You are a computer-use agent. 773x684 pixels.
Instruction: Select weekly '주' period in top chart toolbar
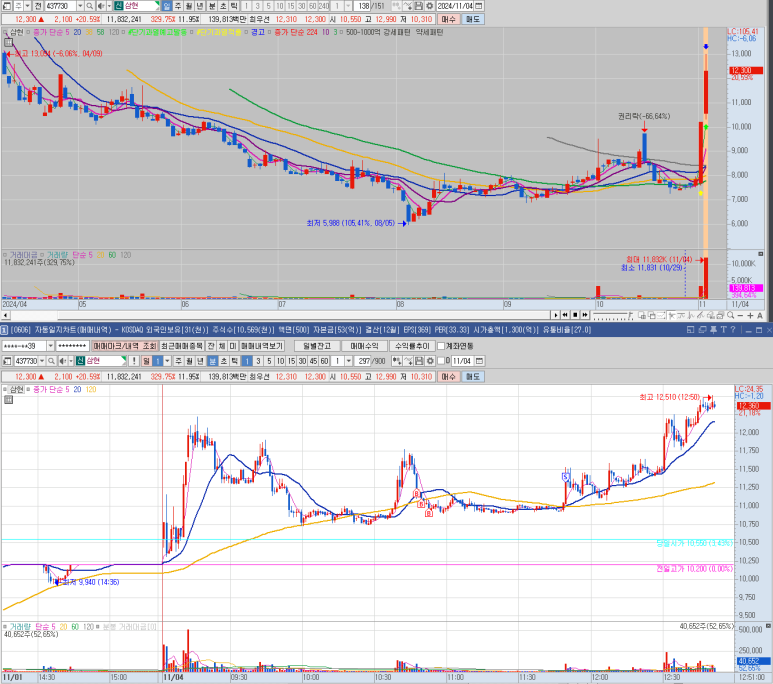tap(178, 6)
